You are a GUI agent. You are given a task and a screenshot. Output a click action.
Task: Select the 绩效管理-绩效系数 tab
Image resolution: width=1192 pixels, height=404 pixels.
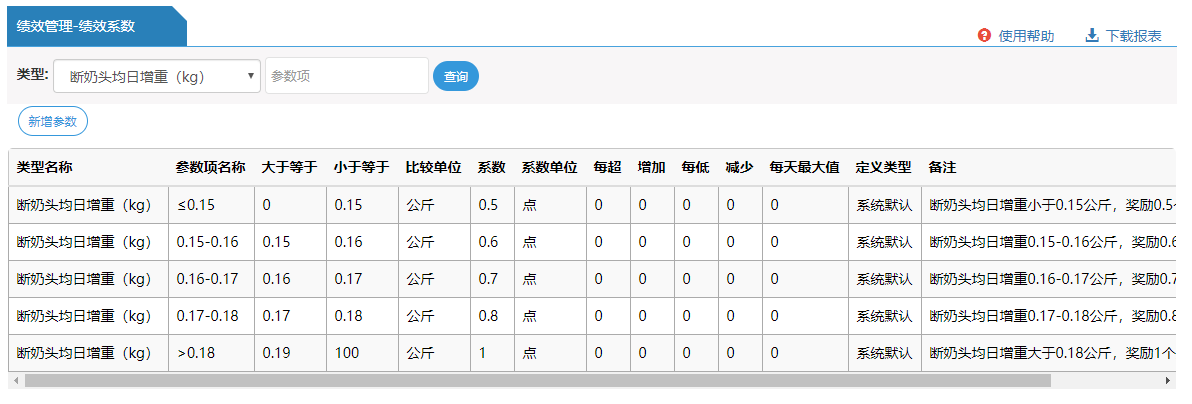click(90, 26)
